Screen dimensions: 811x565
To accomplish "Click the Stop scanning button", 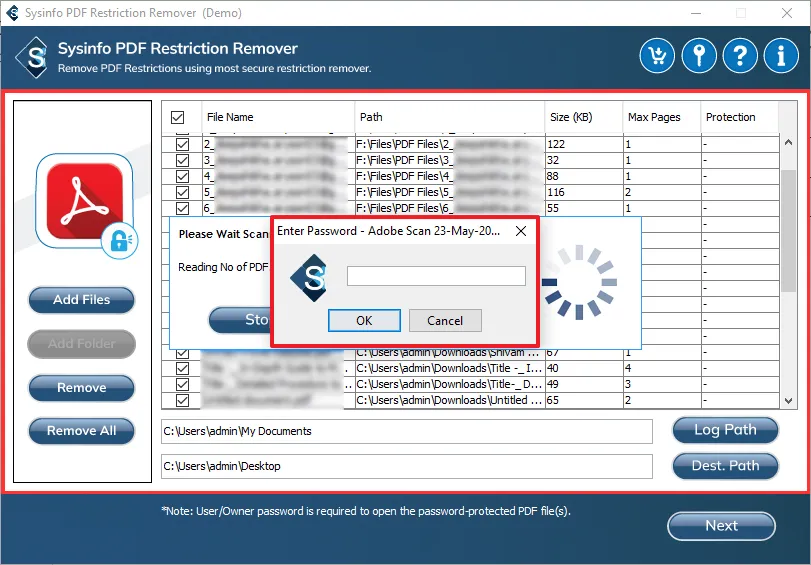I will (239, 320).
